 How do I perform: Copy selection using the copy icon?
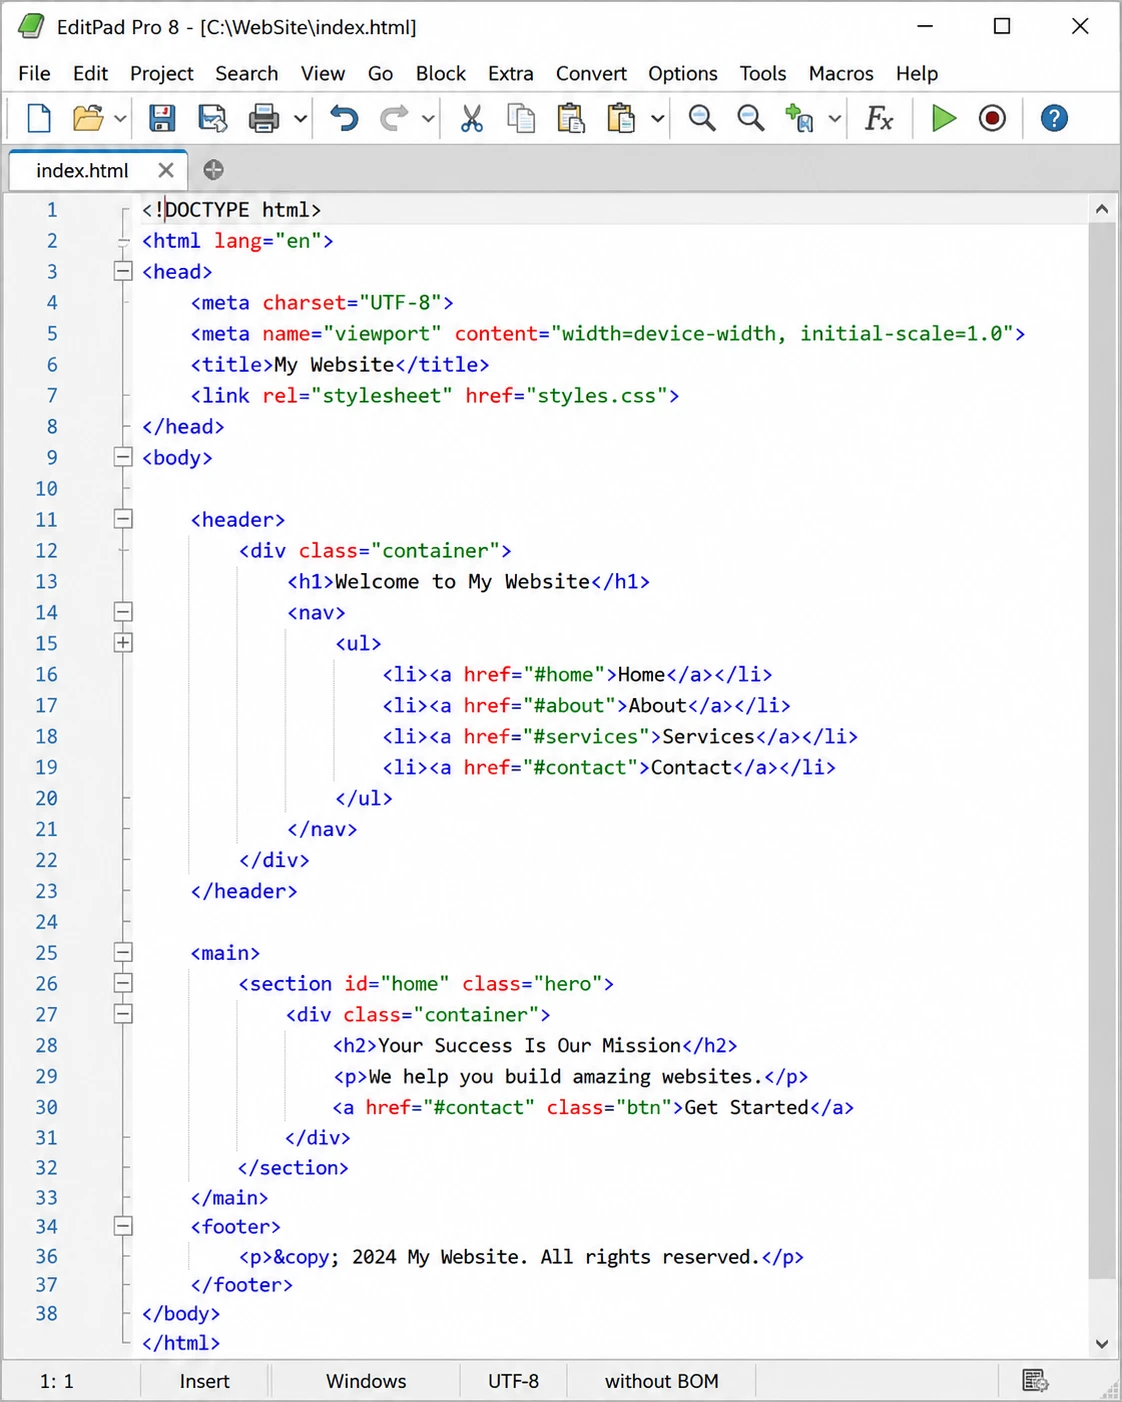[521, 119]
